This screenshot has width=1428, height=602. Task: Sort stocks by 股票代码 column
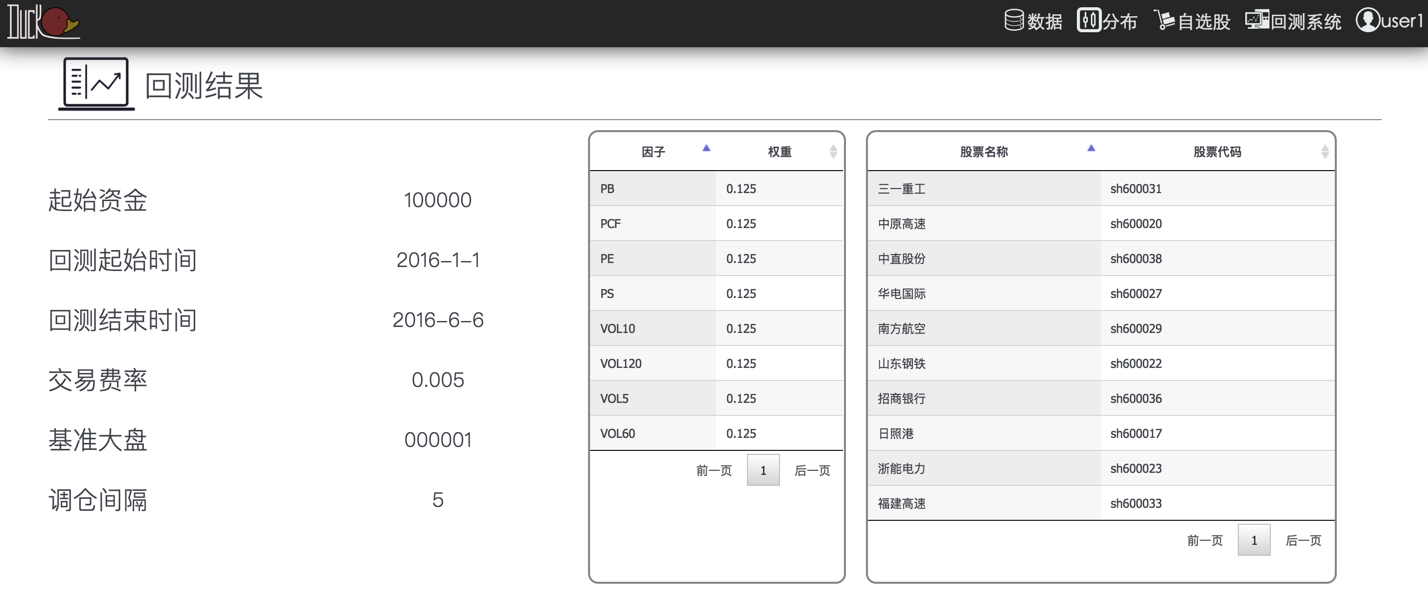point(1217,152)
